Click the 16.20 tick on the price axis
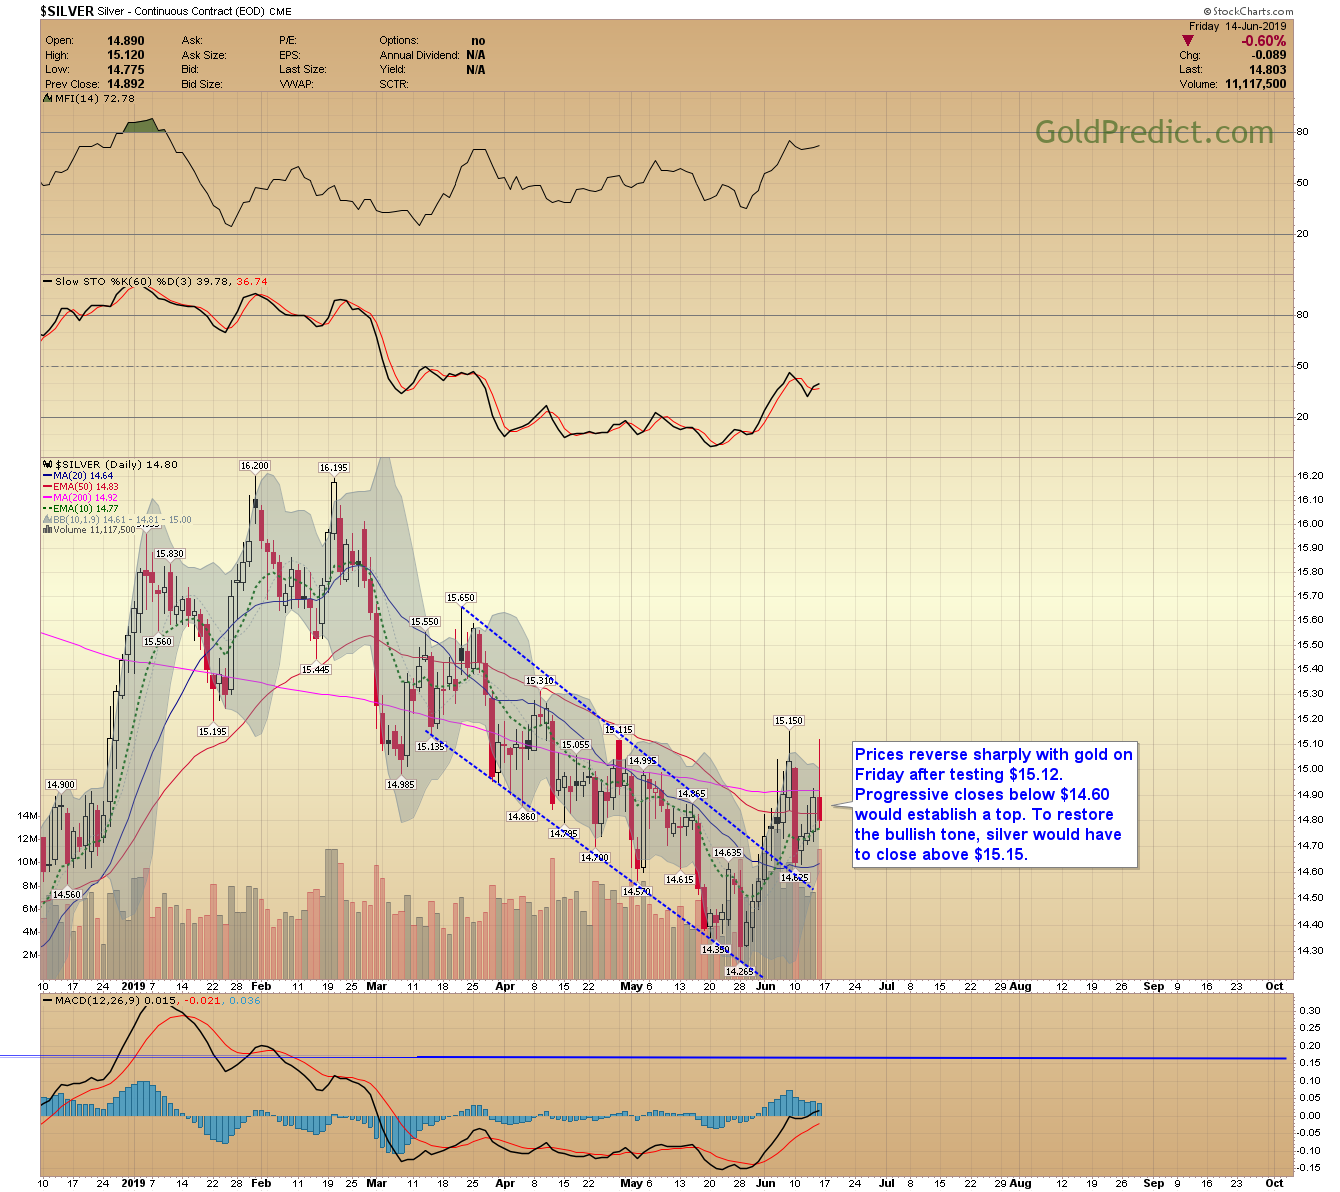Image resolution: width=1340 pixels, height=1192 pixels. (1309, 475)
